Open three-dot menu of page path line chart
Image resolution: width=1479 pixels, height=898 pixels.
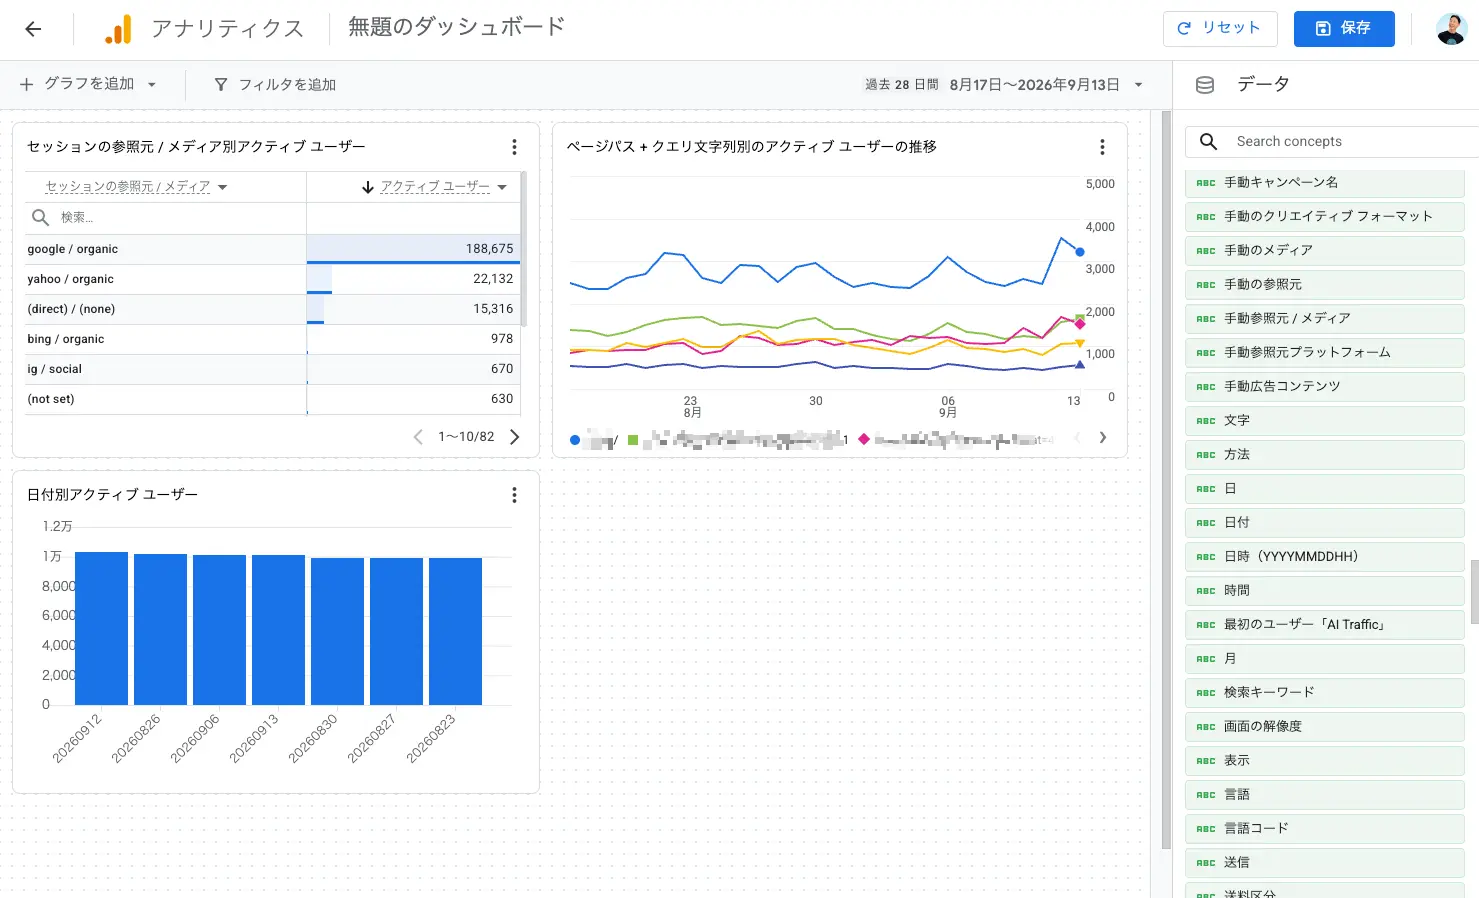click(1102, 147)
